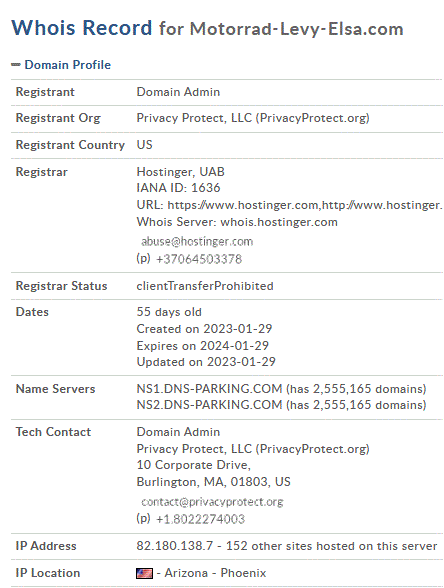Screen dimensions: 444x588
Task: Click the Hostinger, UAB registrar name
Action: [180, 172]
